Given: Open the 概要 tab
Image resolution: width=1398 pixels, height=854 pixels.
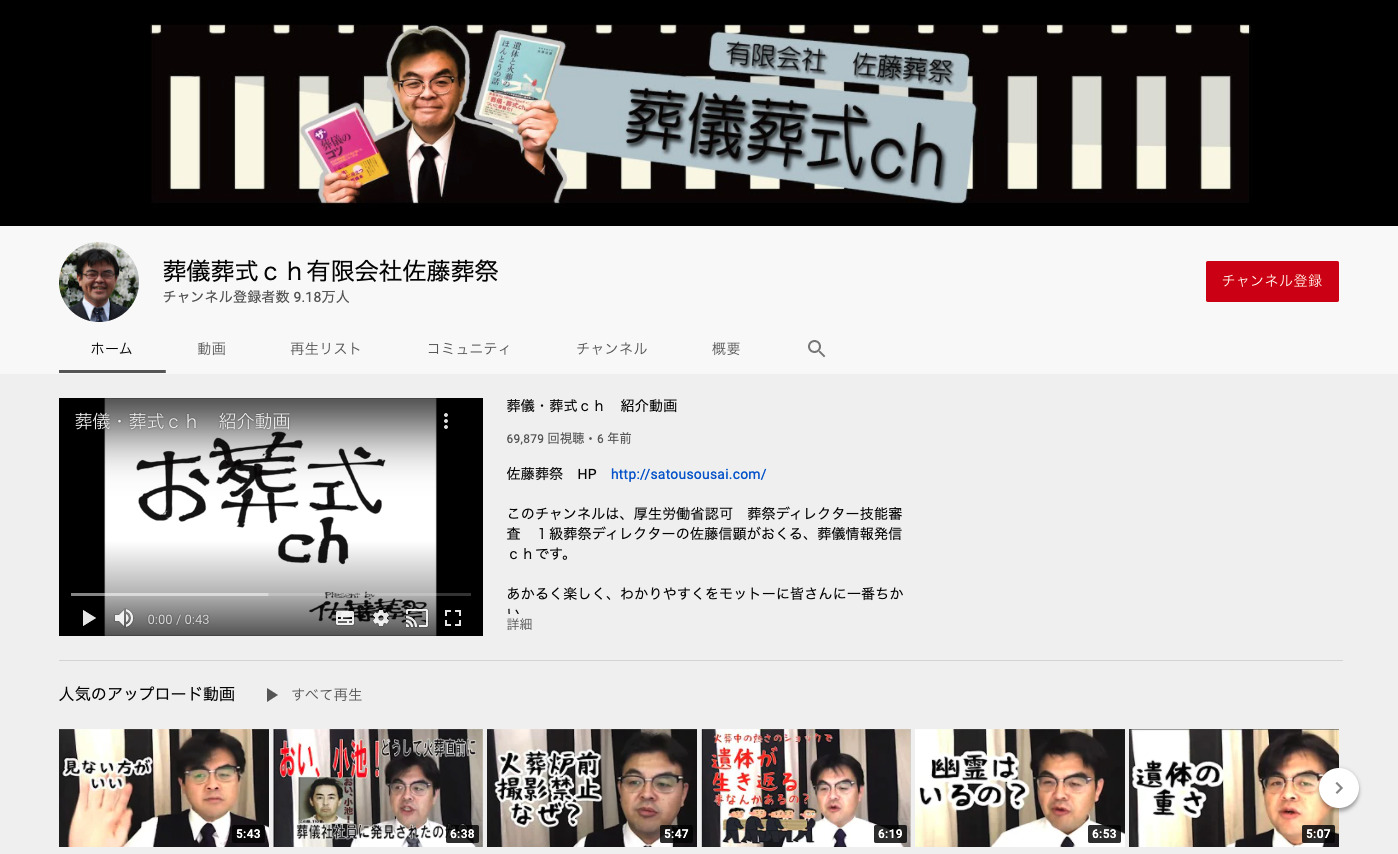Looking at the screenshot, I should point(726,349).
